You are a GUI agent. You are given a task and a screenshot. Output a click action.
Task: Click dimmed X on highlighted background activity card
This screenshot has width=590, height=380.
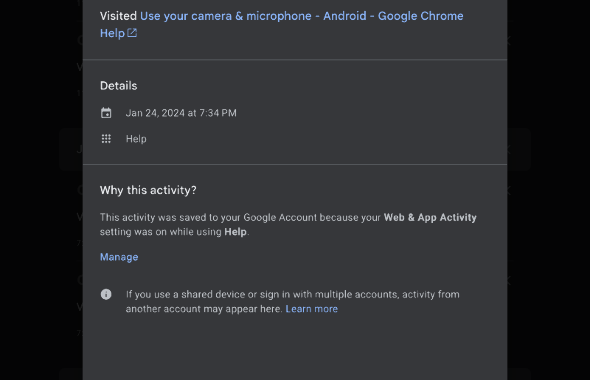click(509, 150)
